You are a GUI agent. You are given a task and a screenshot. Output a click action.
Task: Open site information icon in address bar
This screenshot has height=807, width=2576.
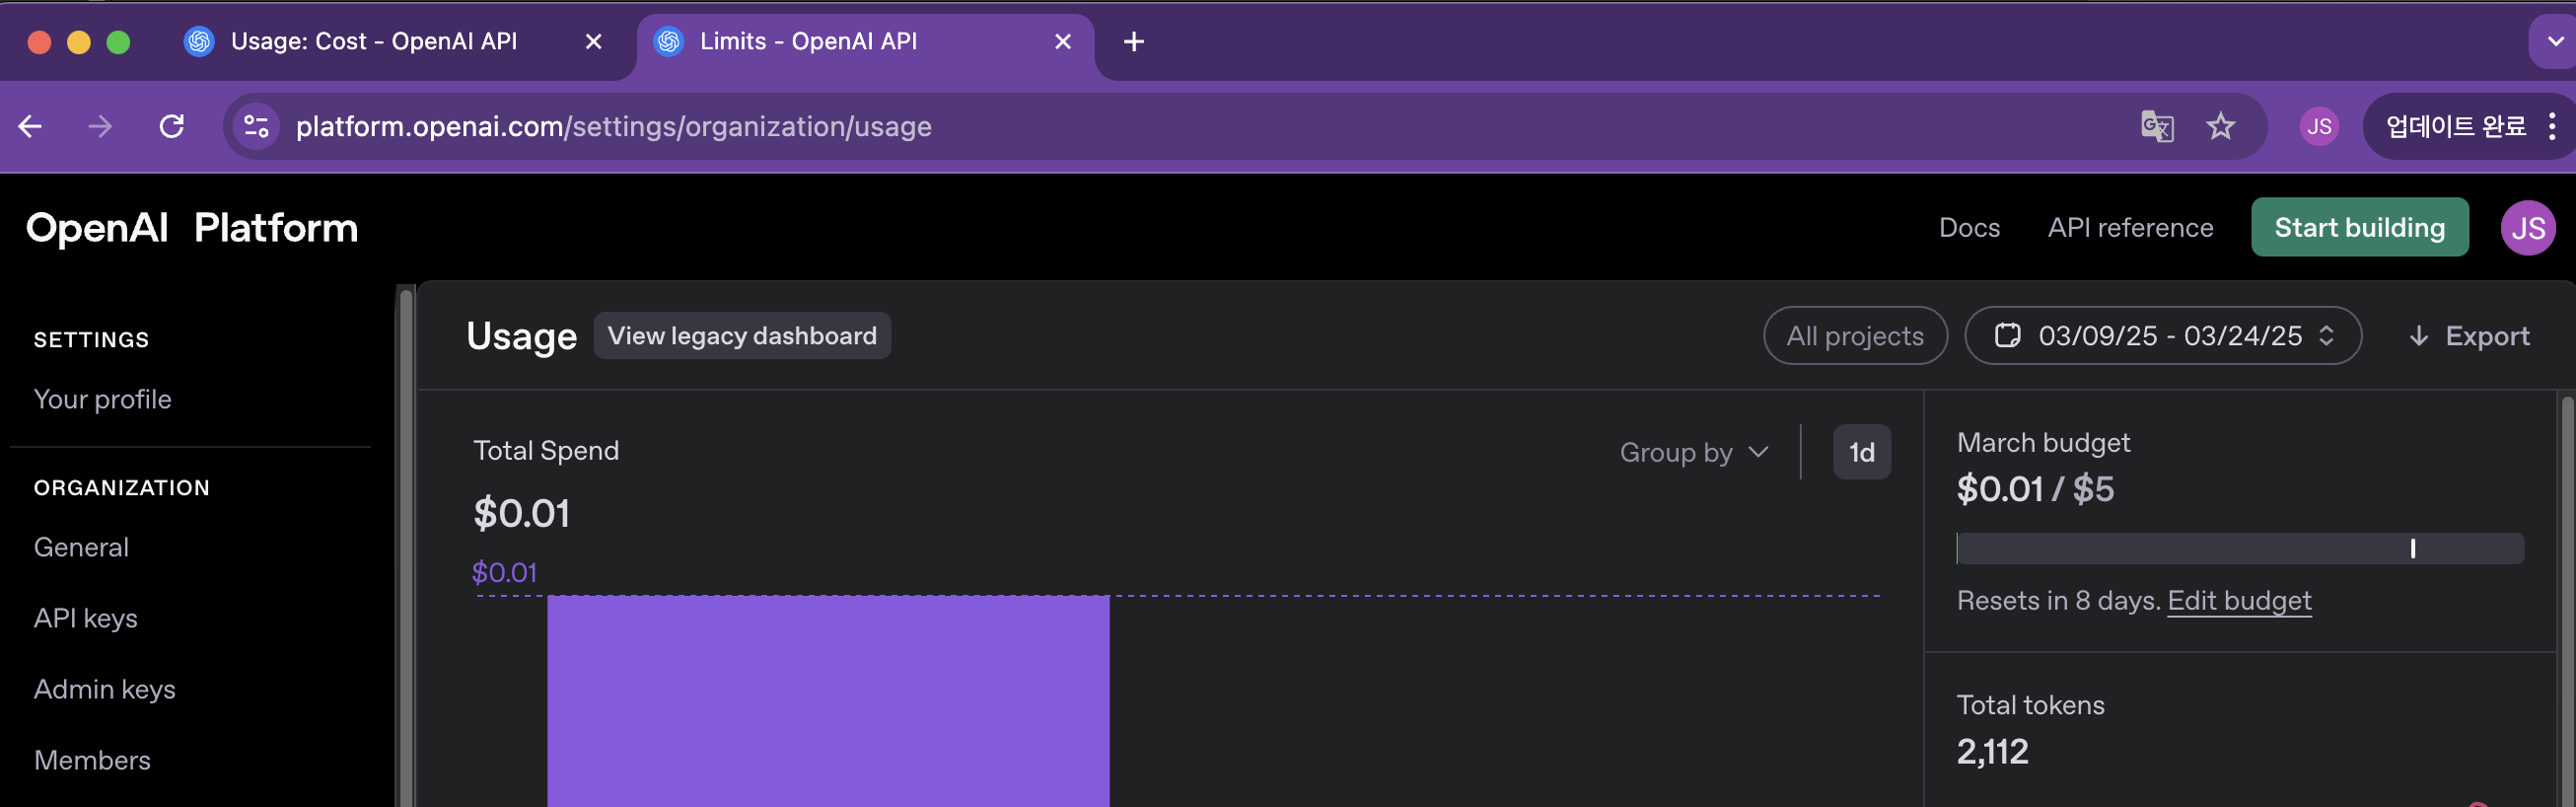pos(256,126)
